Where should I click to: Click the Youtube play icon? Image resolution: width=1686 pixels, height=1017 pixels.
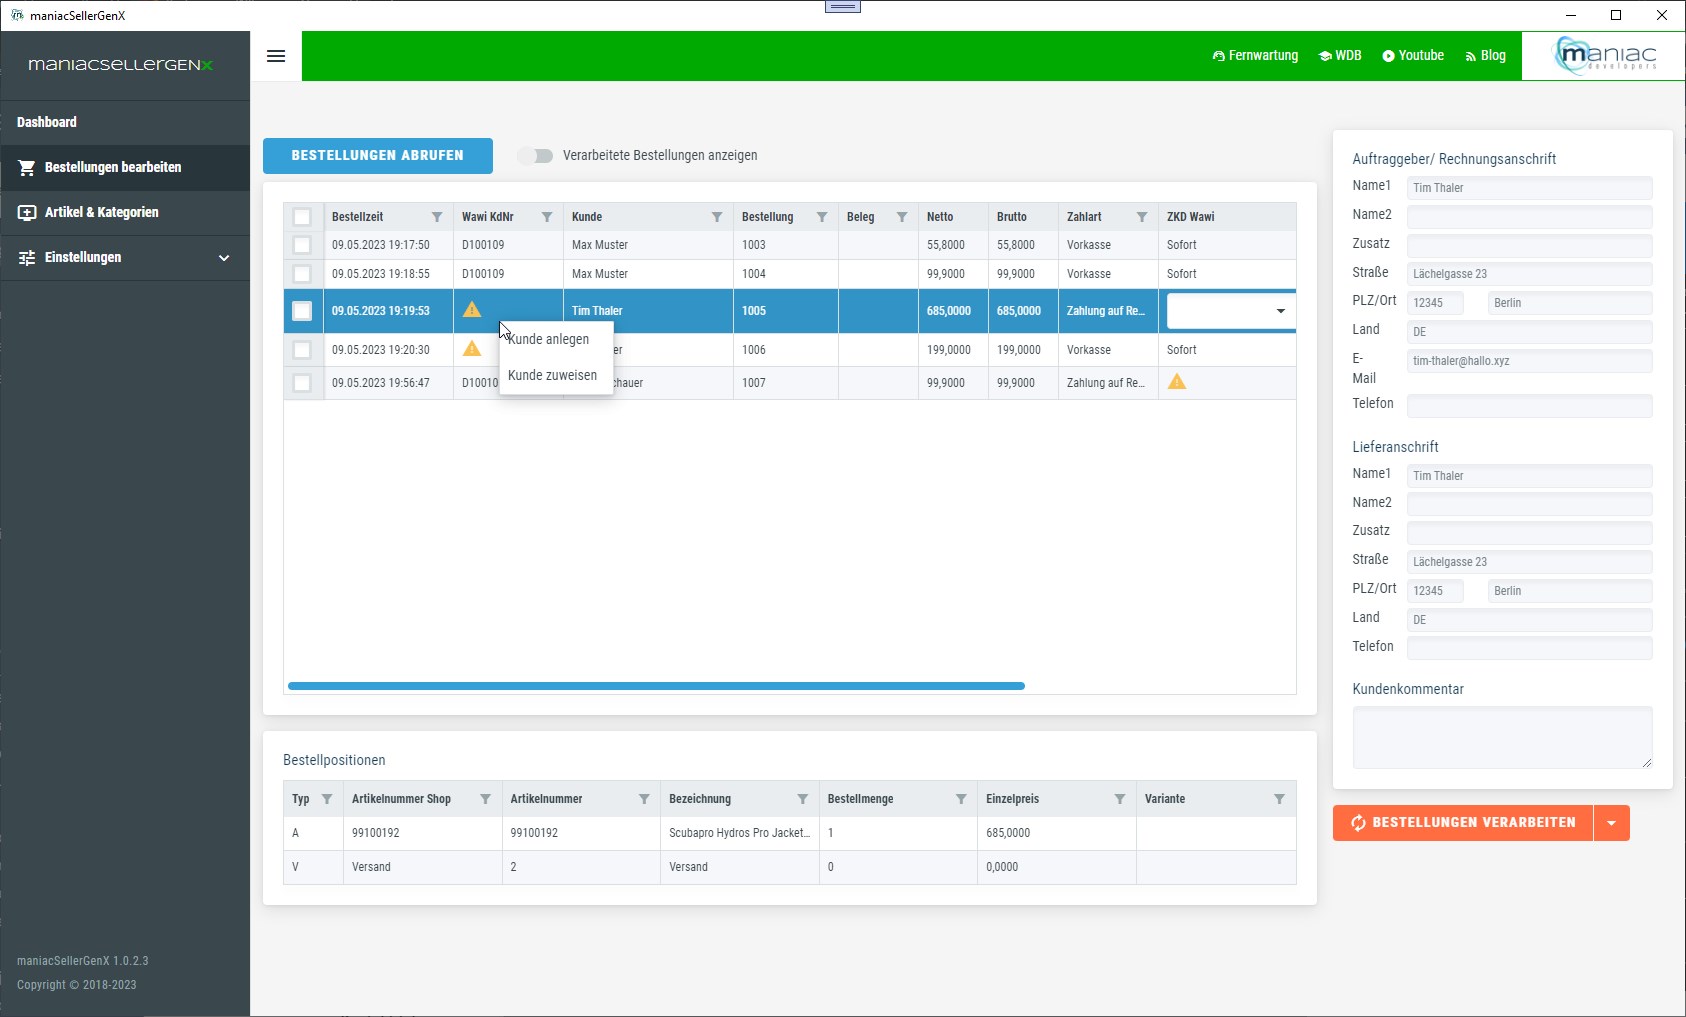pyautogui.click(x=1388, y=56)
